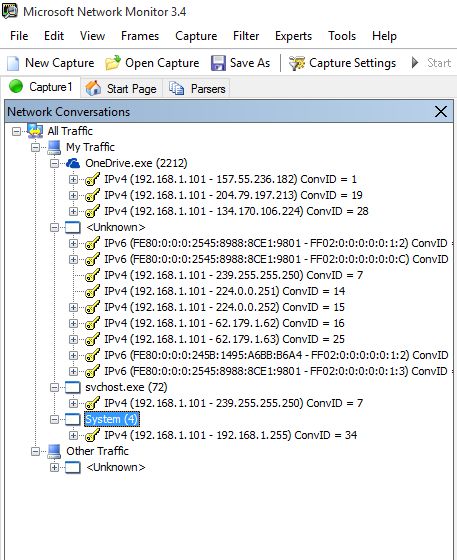Image resolution: width=457 pixels, height=560 pixels.
Task: Select svchost conversation 239.255.255.250
Action: click(x=233, y=404)
